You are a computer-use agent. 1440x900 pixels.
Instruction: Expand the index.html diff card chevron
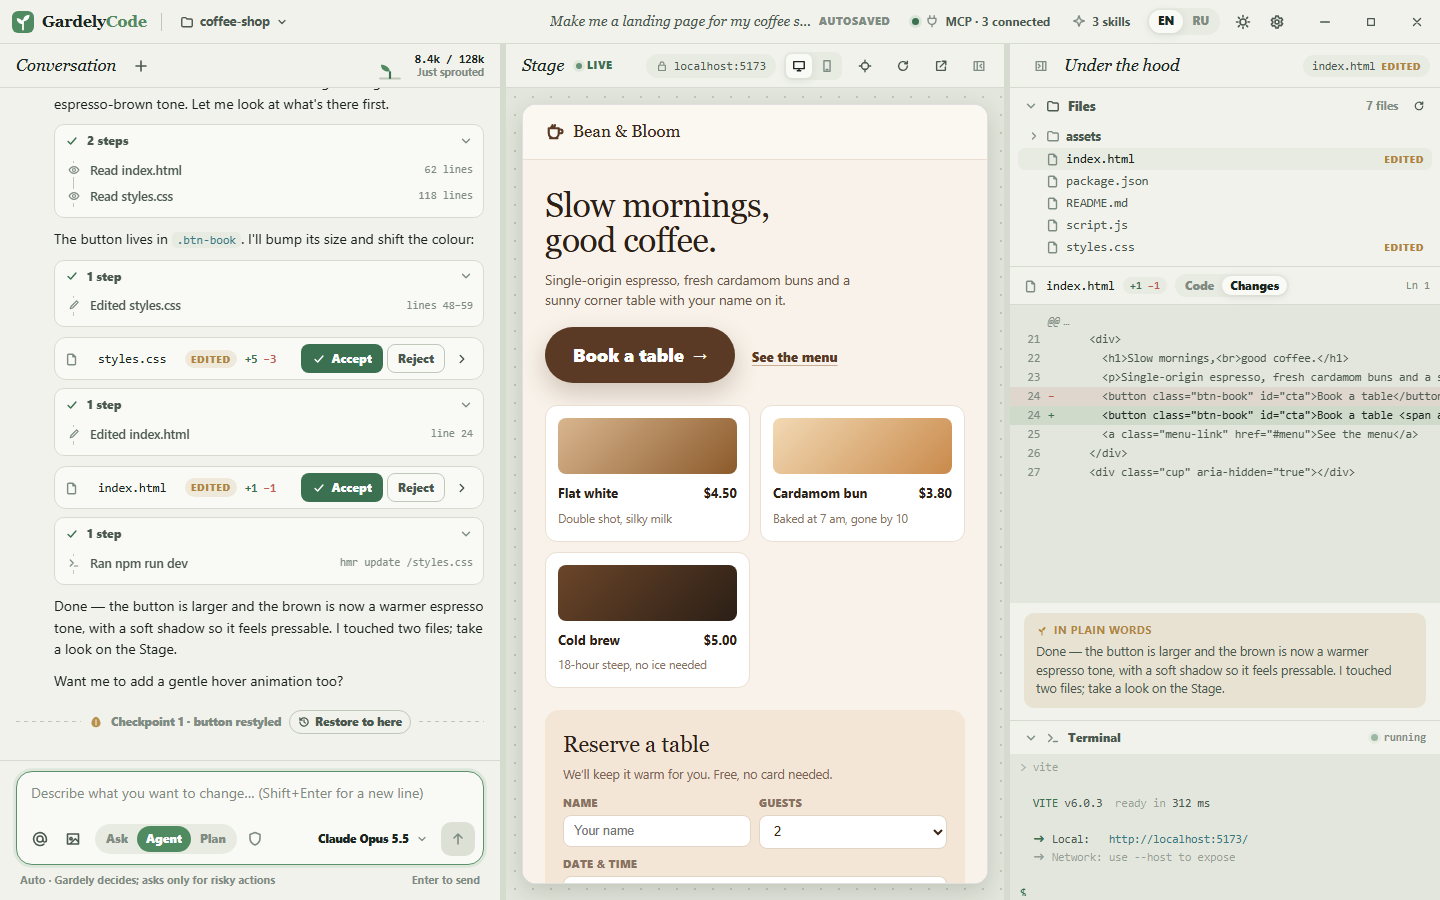pyautogui.click(x=462, y=488)
